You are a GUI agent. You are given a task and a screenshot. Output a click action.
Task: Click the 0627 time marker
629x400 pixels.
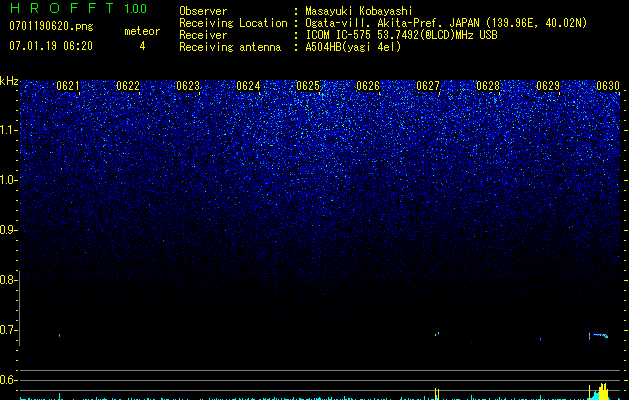428,86
